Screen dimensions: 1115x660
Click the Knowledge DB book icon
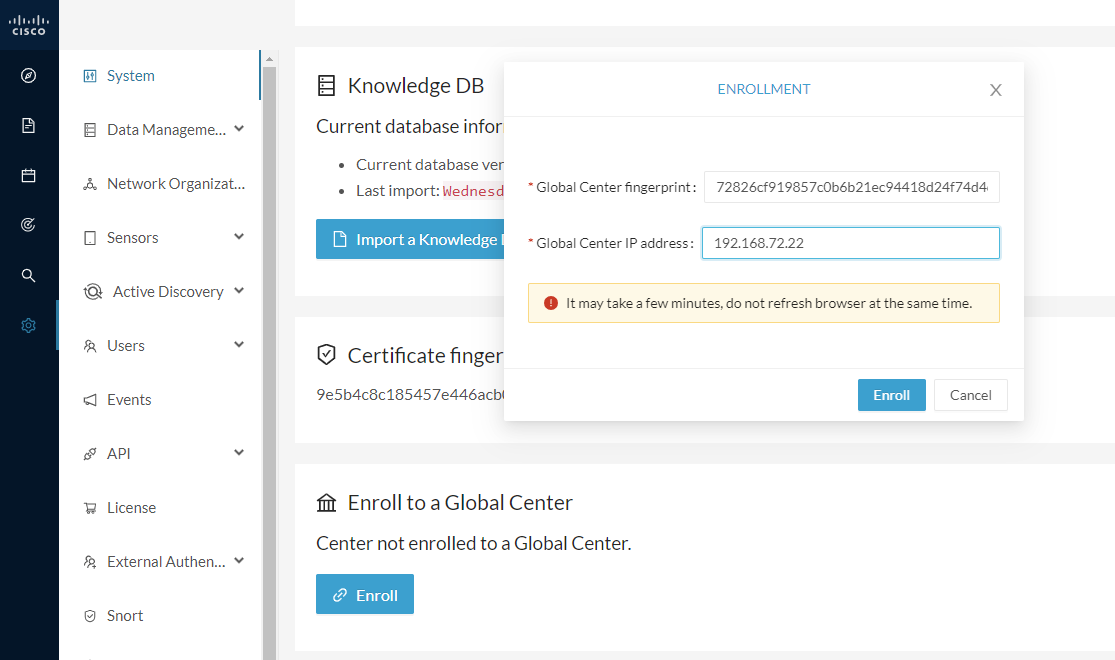point(326,85)
